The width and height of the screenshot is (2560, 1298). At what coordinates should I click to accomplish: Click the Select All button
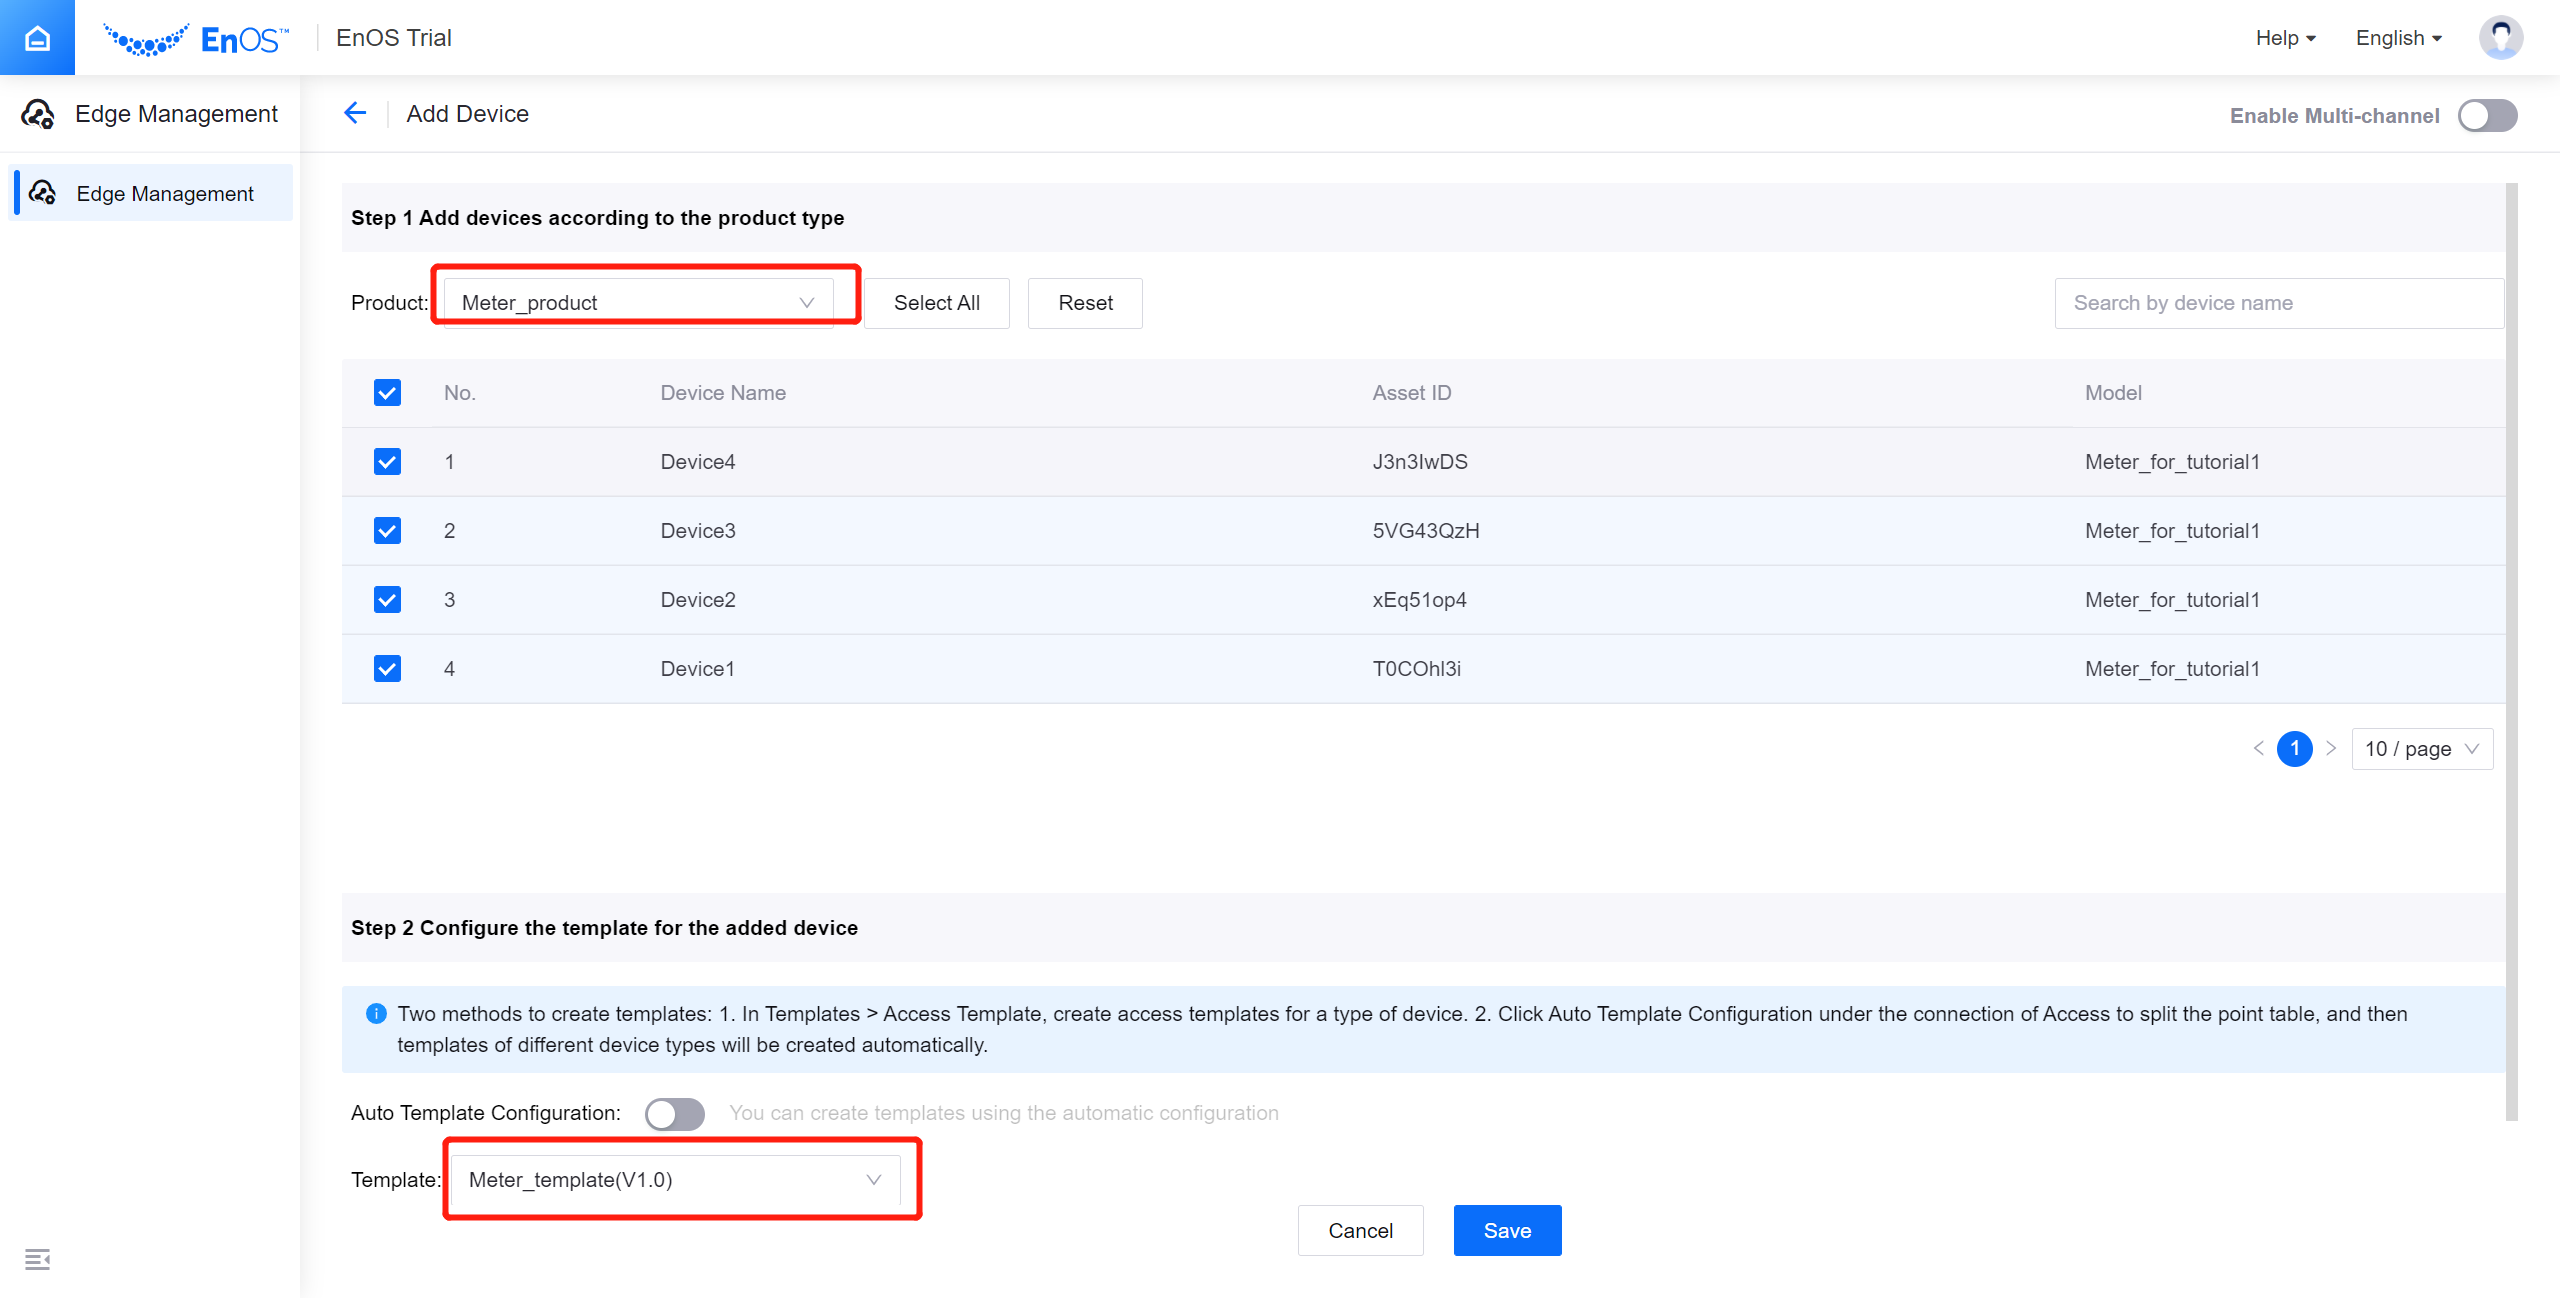point(937,303)
